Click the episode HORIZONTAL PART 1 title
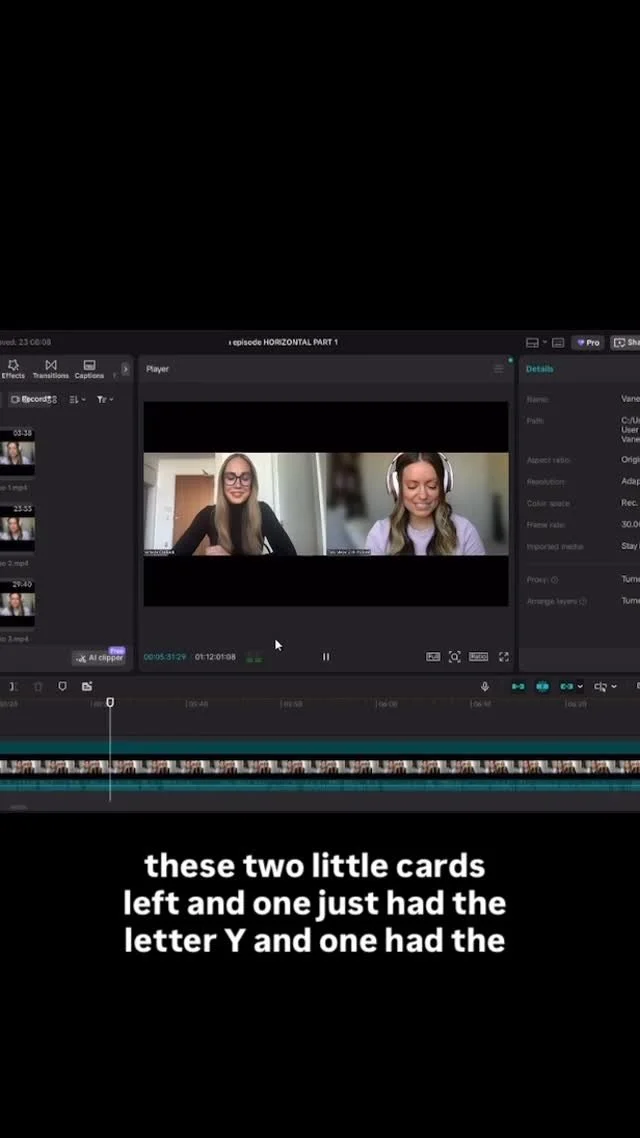Image resolution: width=640 pixels, height=1138 pixels. 284,343
